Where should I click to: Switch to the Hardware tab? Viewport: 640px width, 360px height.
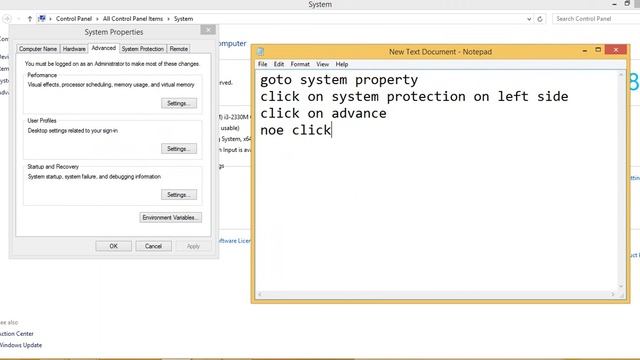[x=74, y=49]
